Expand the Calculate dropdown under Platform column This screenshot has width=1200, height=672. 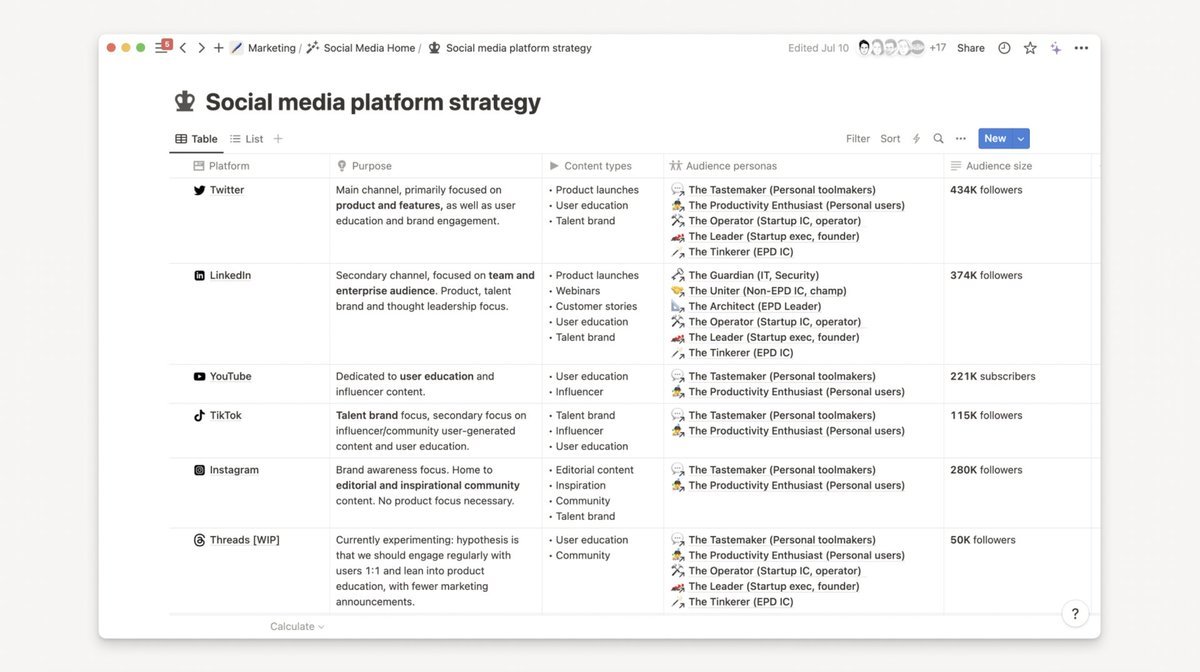pos(297,627)
